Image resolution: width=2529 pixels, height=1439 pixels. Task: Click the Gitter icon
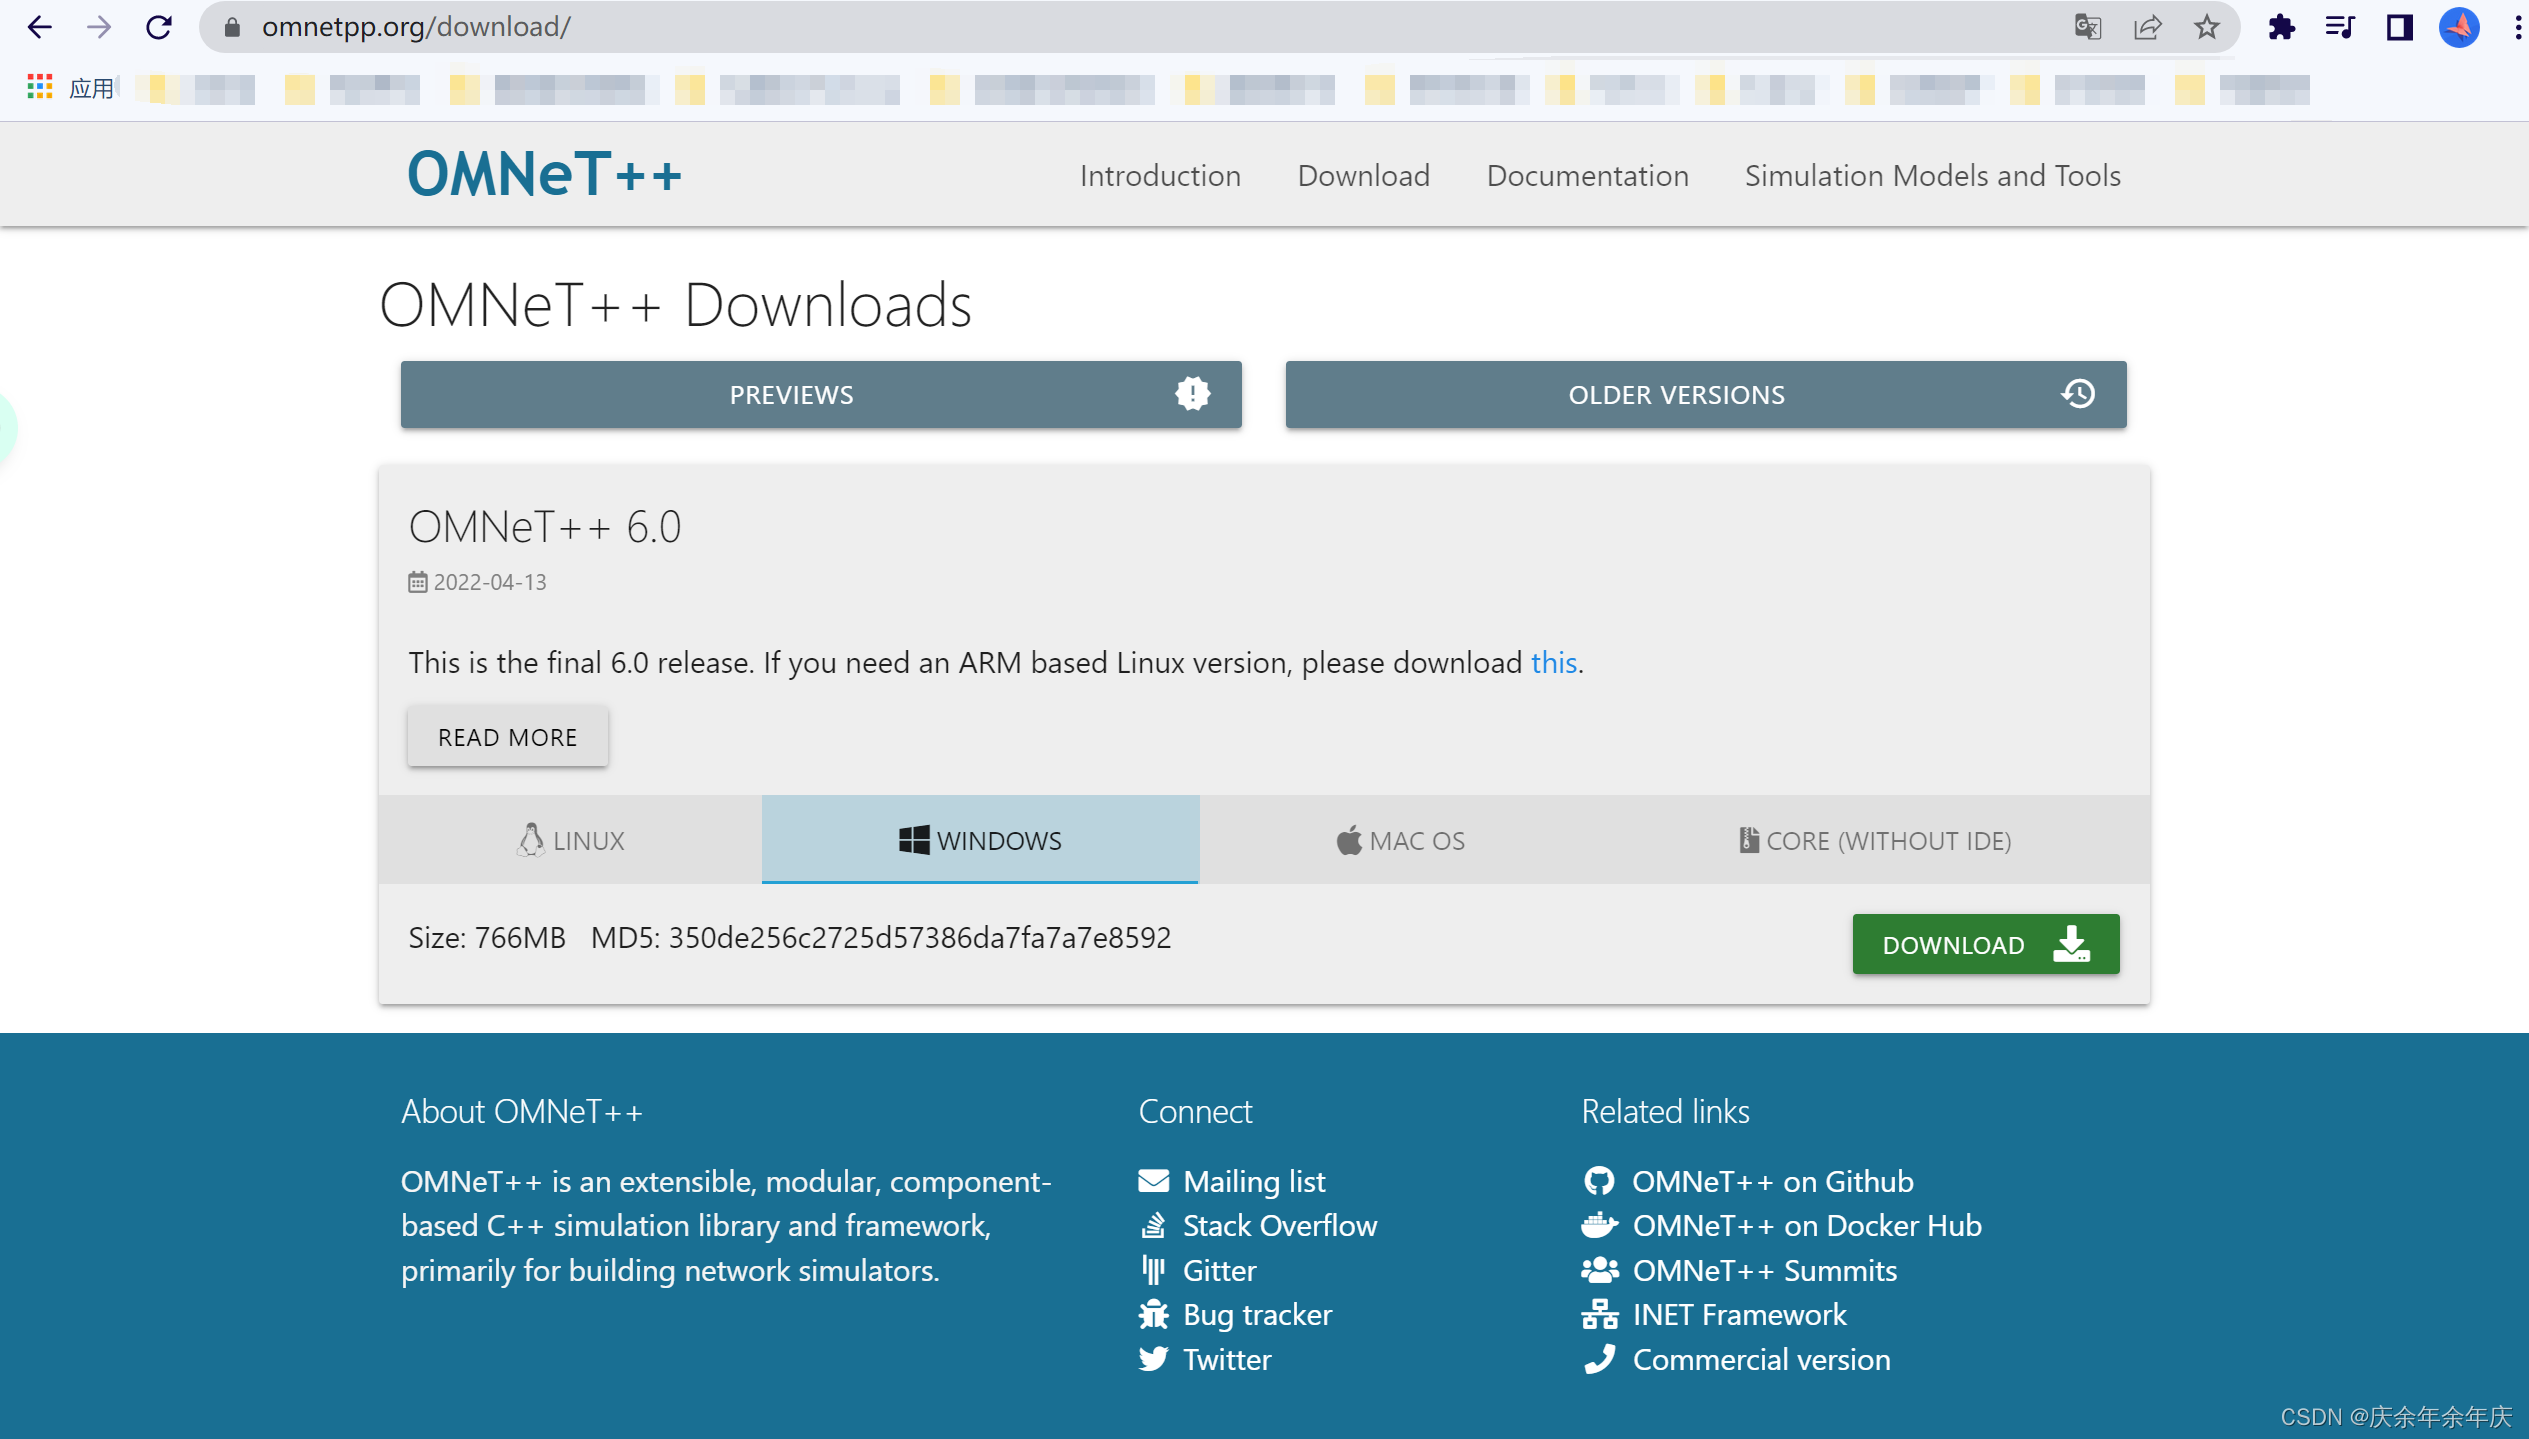click(x=1153, y=1270)
